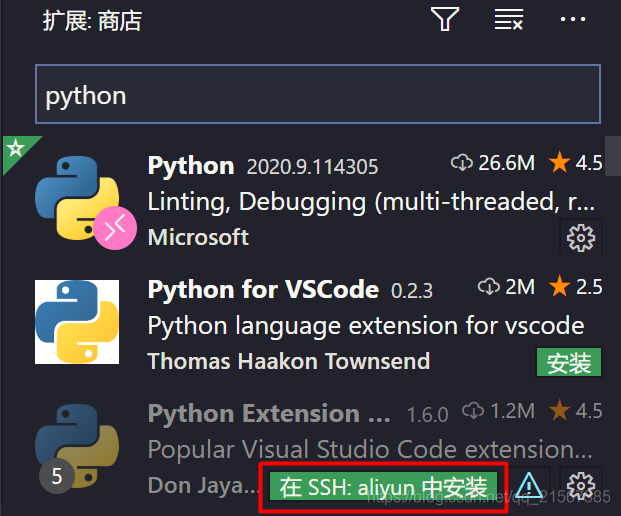
Task: Click Don Jaya... publisher name
Action: 203,486
